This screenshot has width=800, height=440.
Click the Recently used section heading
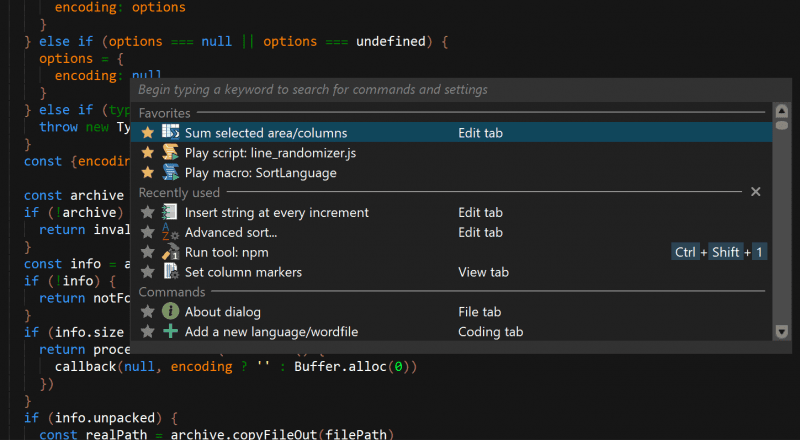tap(179, 192)
